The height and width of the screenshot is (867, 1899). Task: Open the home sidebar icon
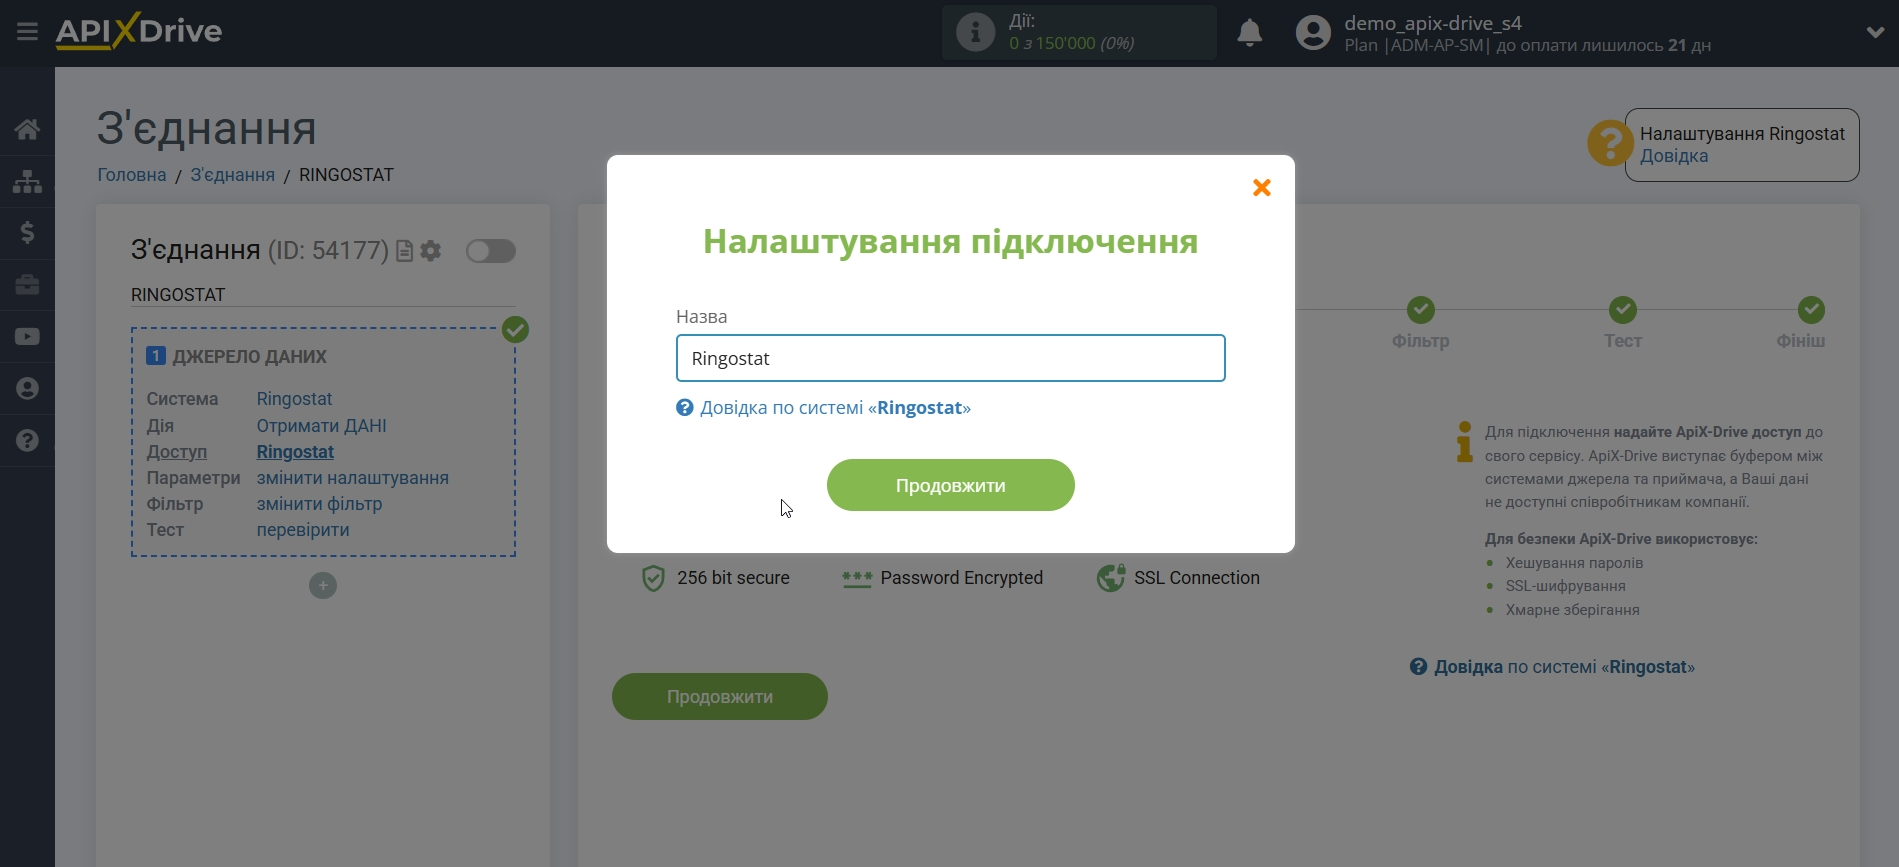[x=27, y=129]
